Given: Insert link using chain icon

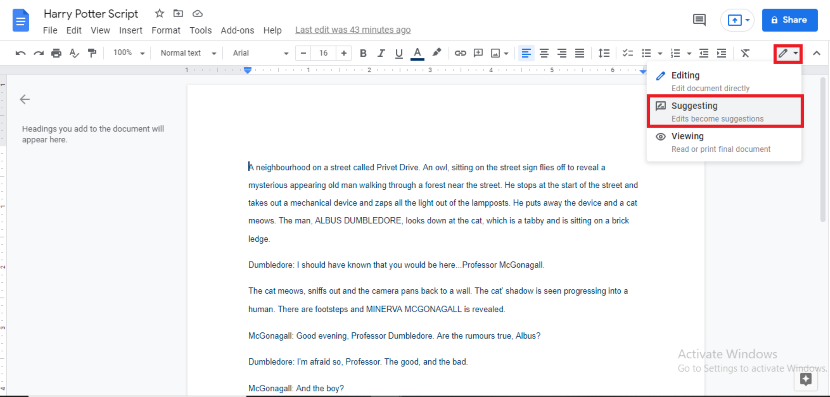Looking at the screenshot, I should (x=461, y=53).
